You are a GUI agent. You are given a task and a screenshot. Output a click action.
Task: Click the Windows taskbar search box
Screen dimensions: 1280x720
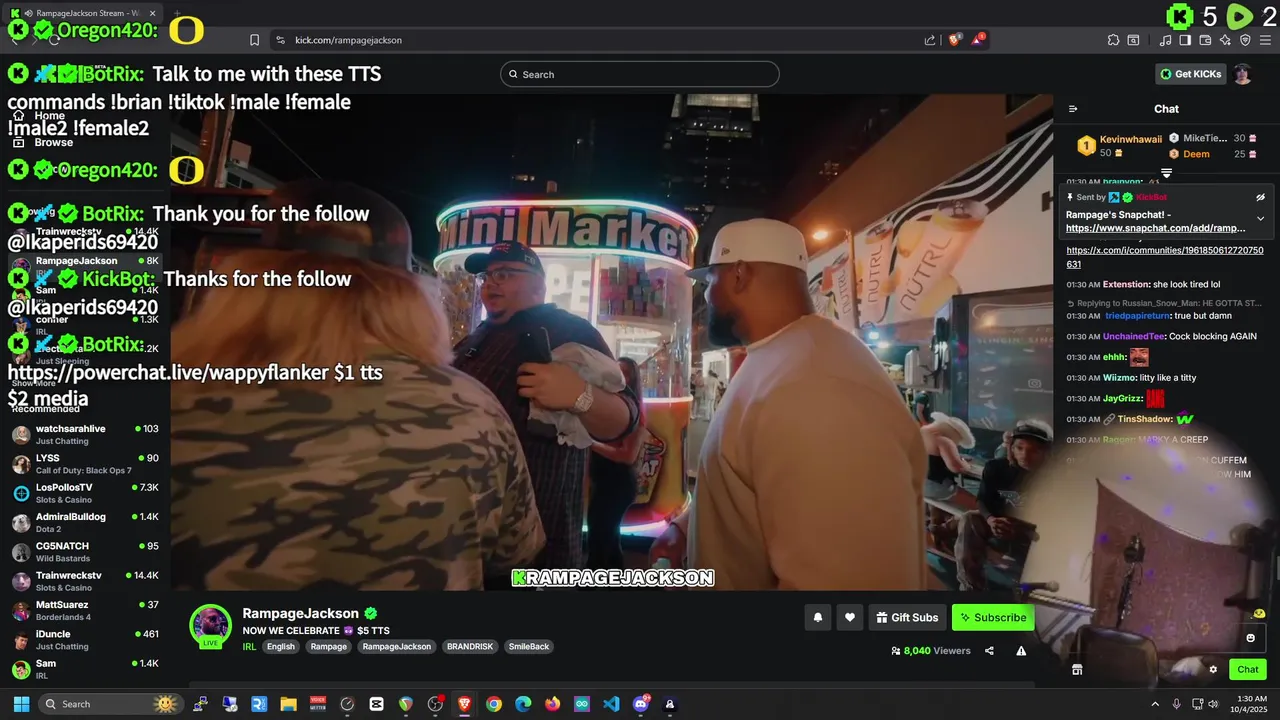point(110,704)
